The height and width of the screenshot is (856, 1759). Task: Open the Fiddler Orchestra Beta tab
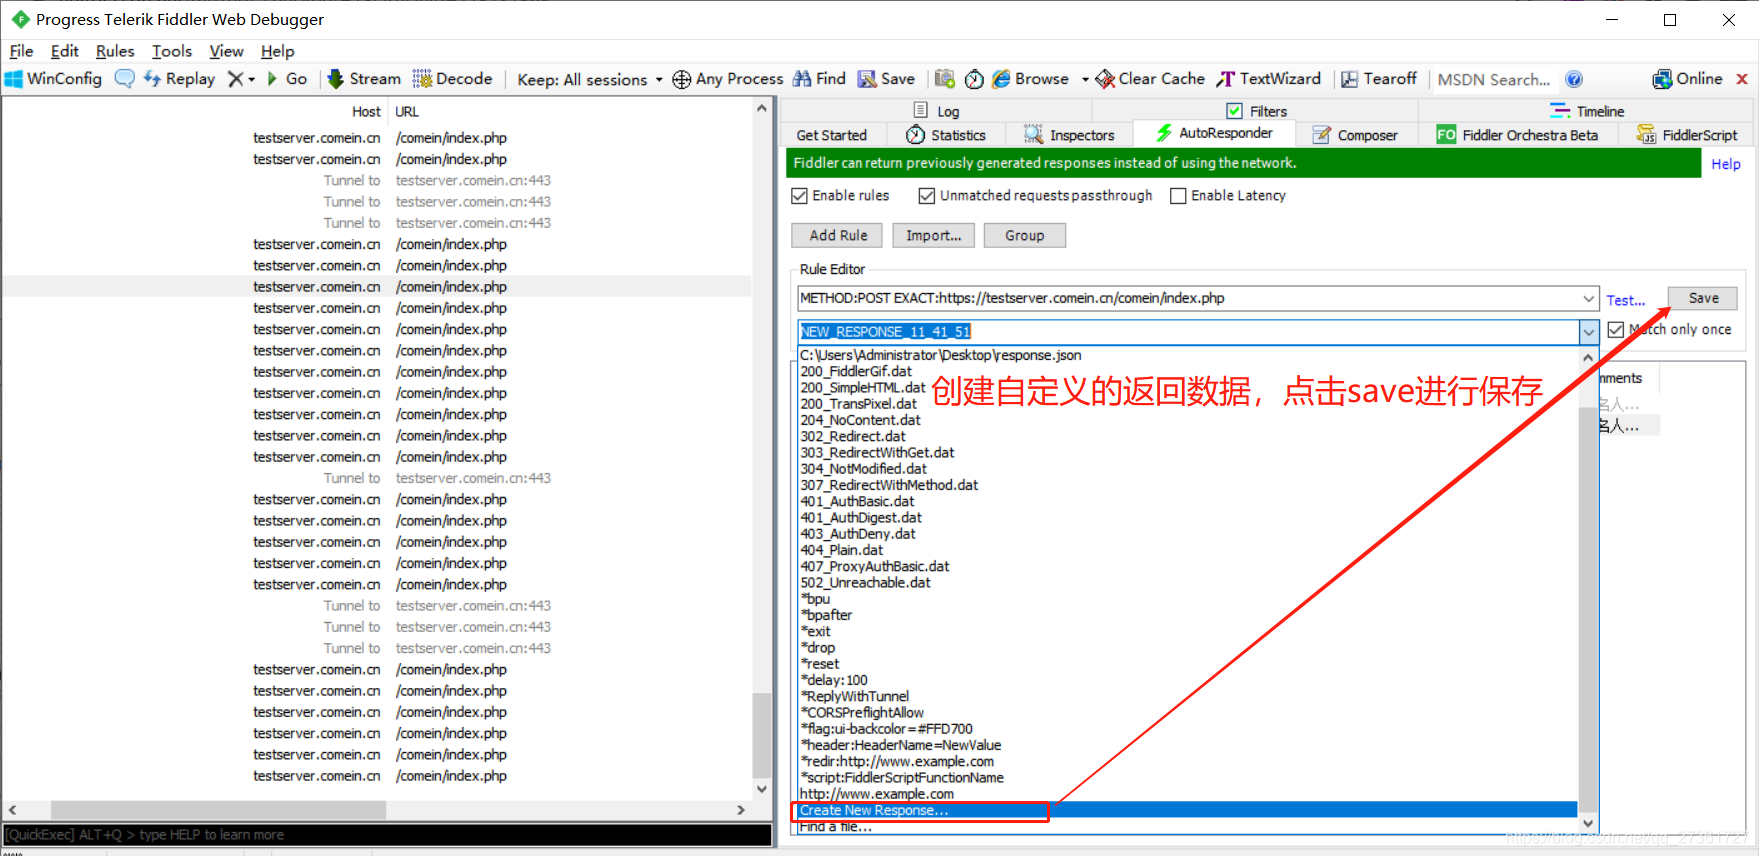(x=1517, y=135)
